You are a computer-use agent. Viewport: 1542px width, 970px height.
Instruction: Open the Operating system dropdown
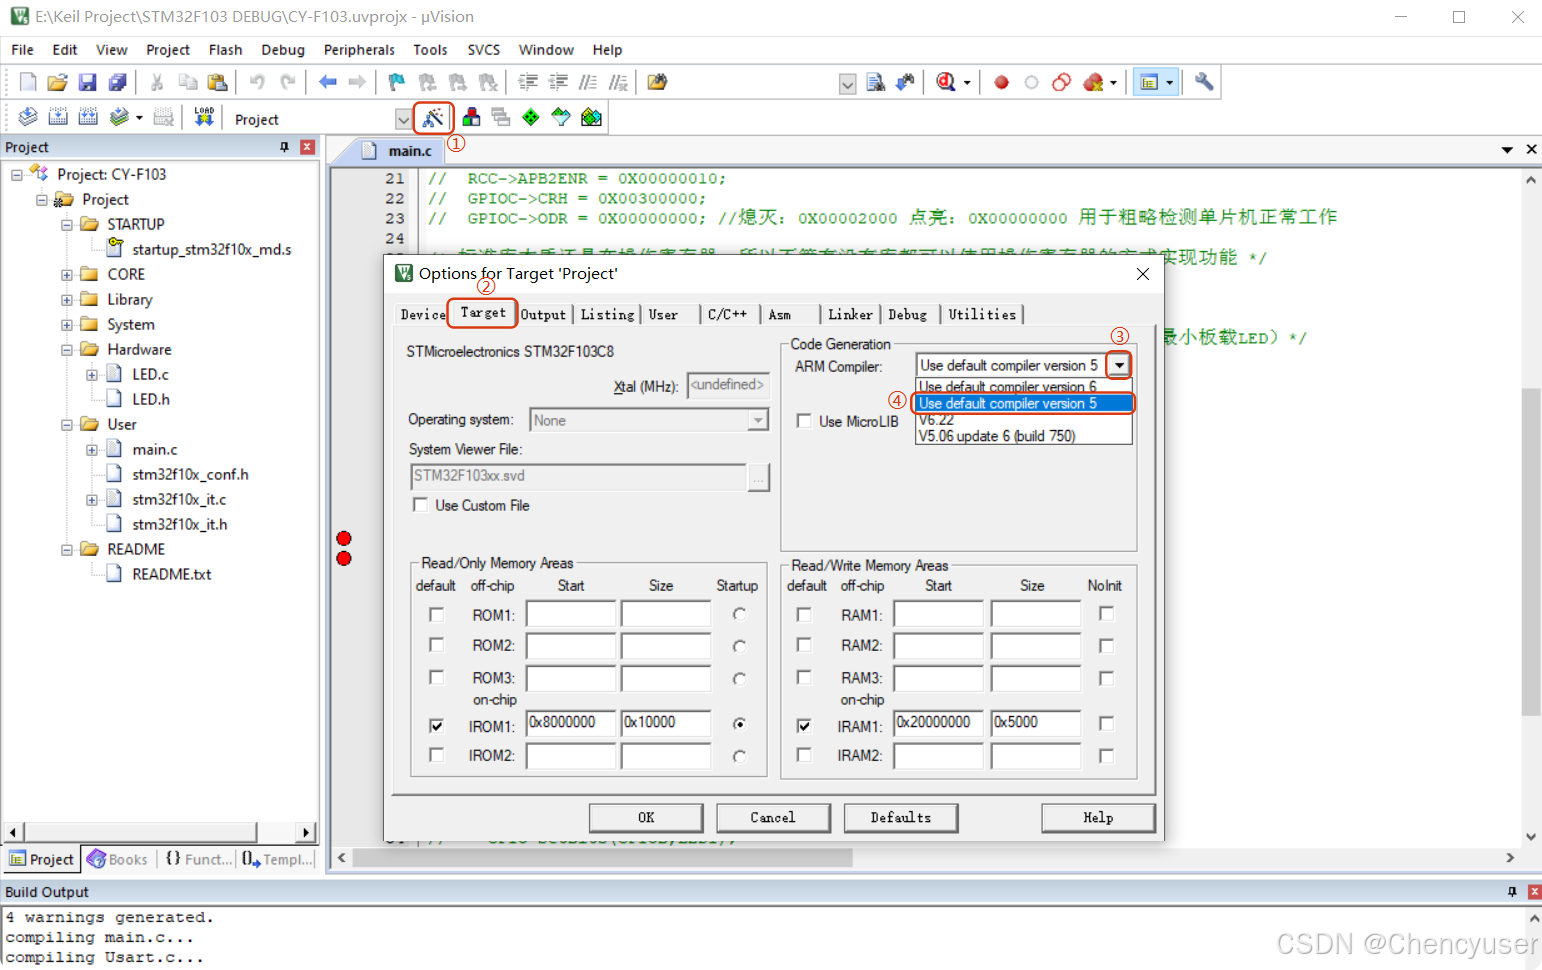(x=758, y=420)
